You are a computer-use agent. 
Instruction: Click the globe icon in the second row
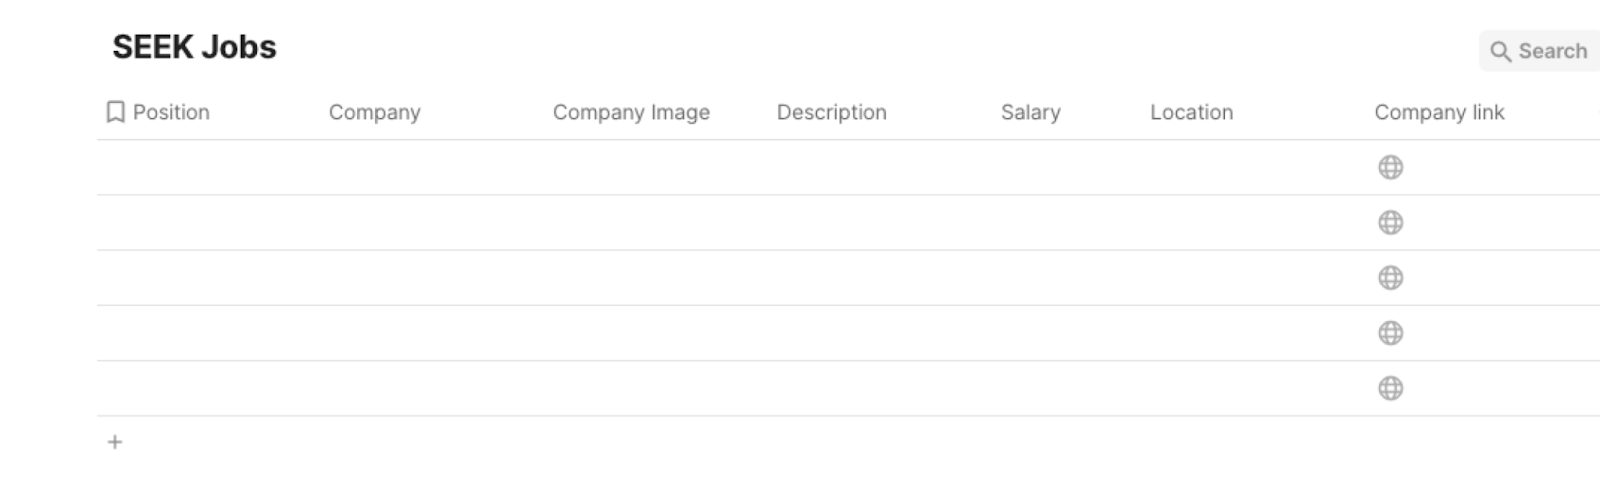(x=1390, y=222)
